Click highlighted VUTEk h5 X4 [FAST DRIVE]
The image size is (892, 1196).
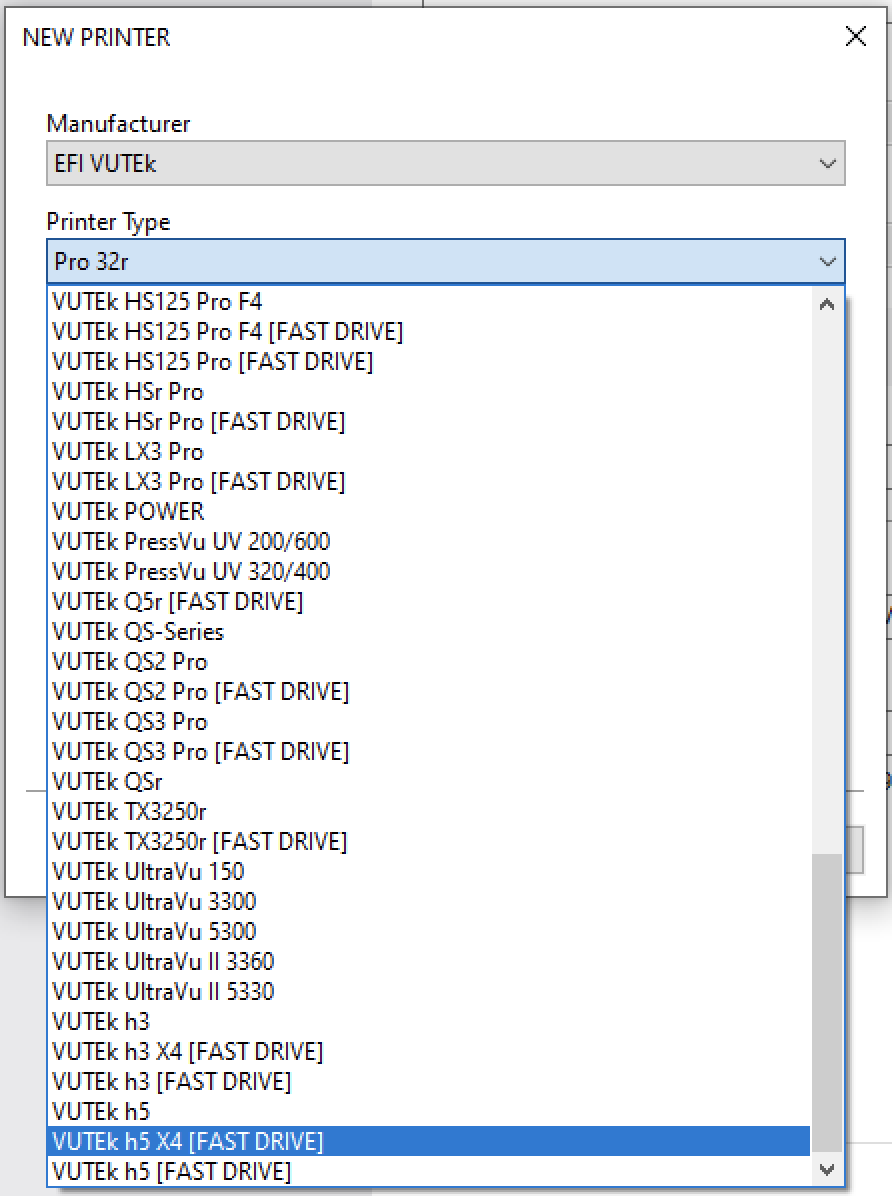point(430,1142)
